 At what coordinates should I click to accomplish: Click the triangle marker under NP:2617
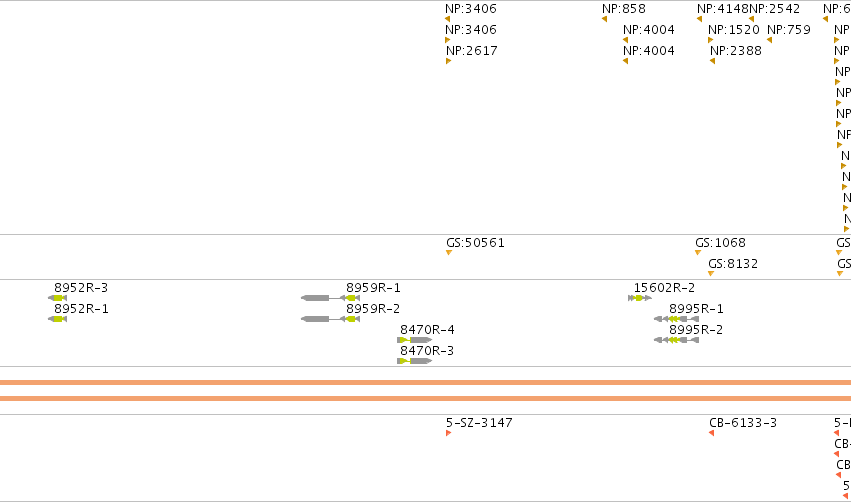tap(449, 61)
